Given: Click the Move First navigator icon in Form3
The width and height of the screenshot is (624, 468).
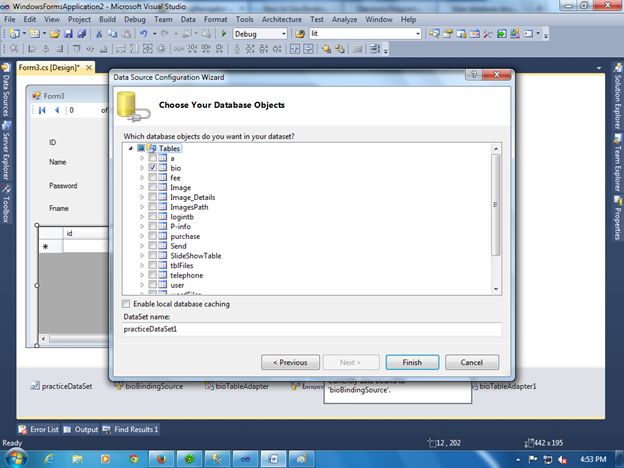Looking at the screenshot, I should (42, 110).
